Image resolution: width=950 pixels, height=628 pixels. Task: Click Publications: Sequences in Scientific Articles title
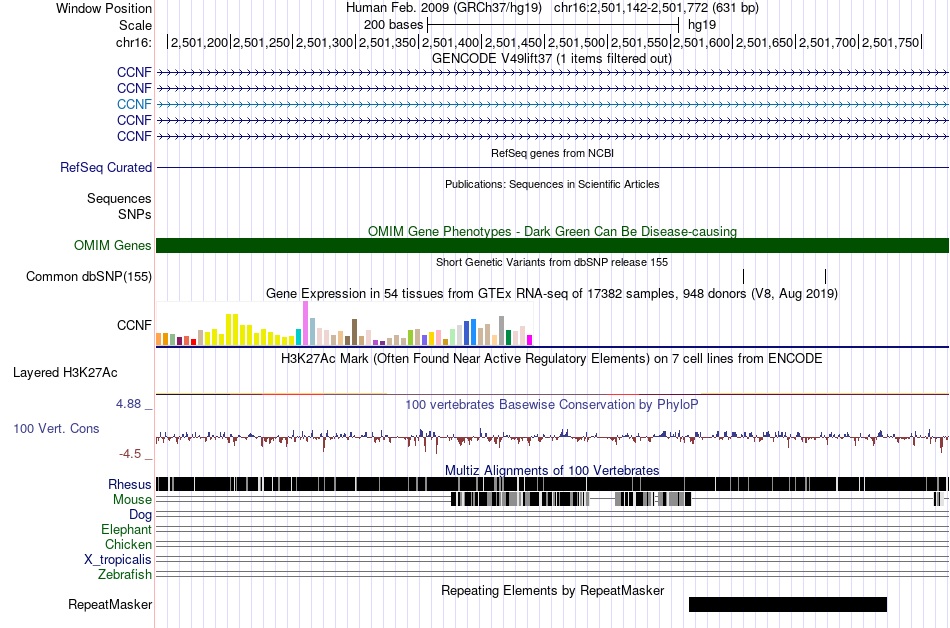pos(552,184)
